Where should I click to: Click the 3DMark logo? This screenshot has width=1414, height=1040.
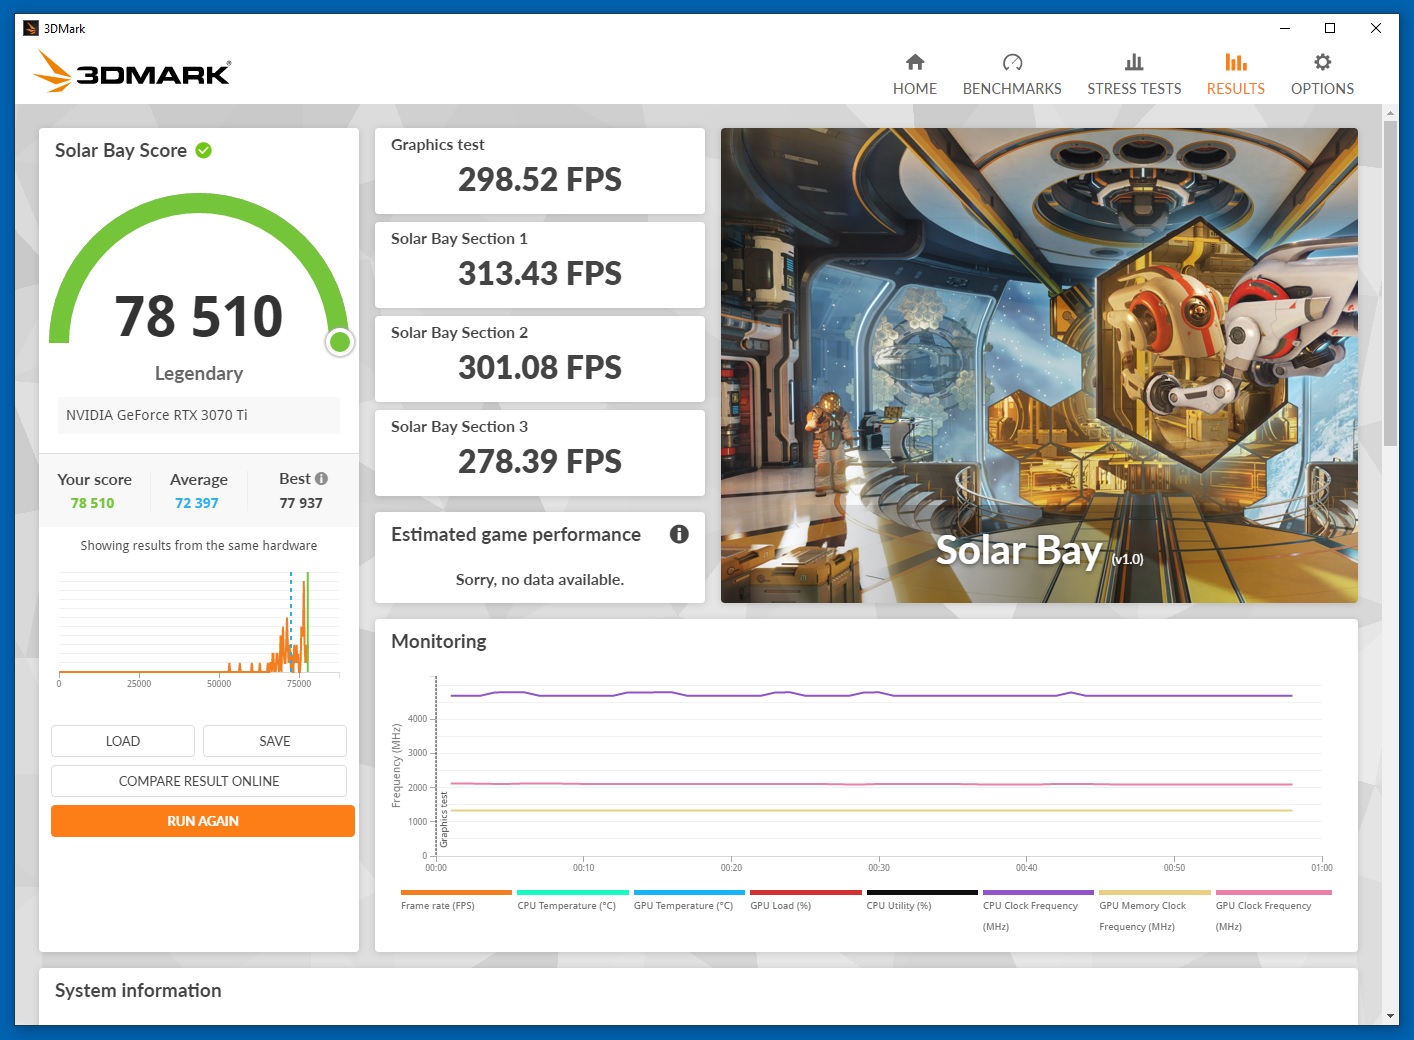[132, 72]
